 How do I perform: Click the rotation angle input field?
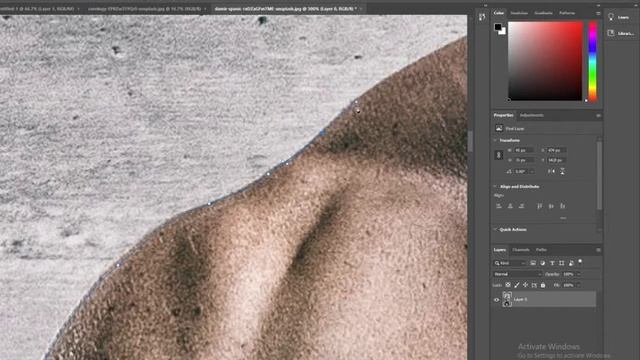tap(521, 171)
